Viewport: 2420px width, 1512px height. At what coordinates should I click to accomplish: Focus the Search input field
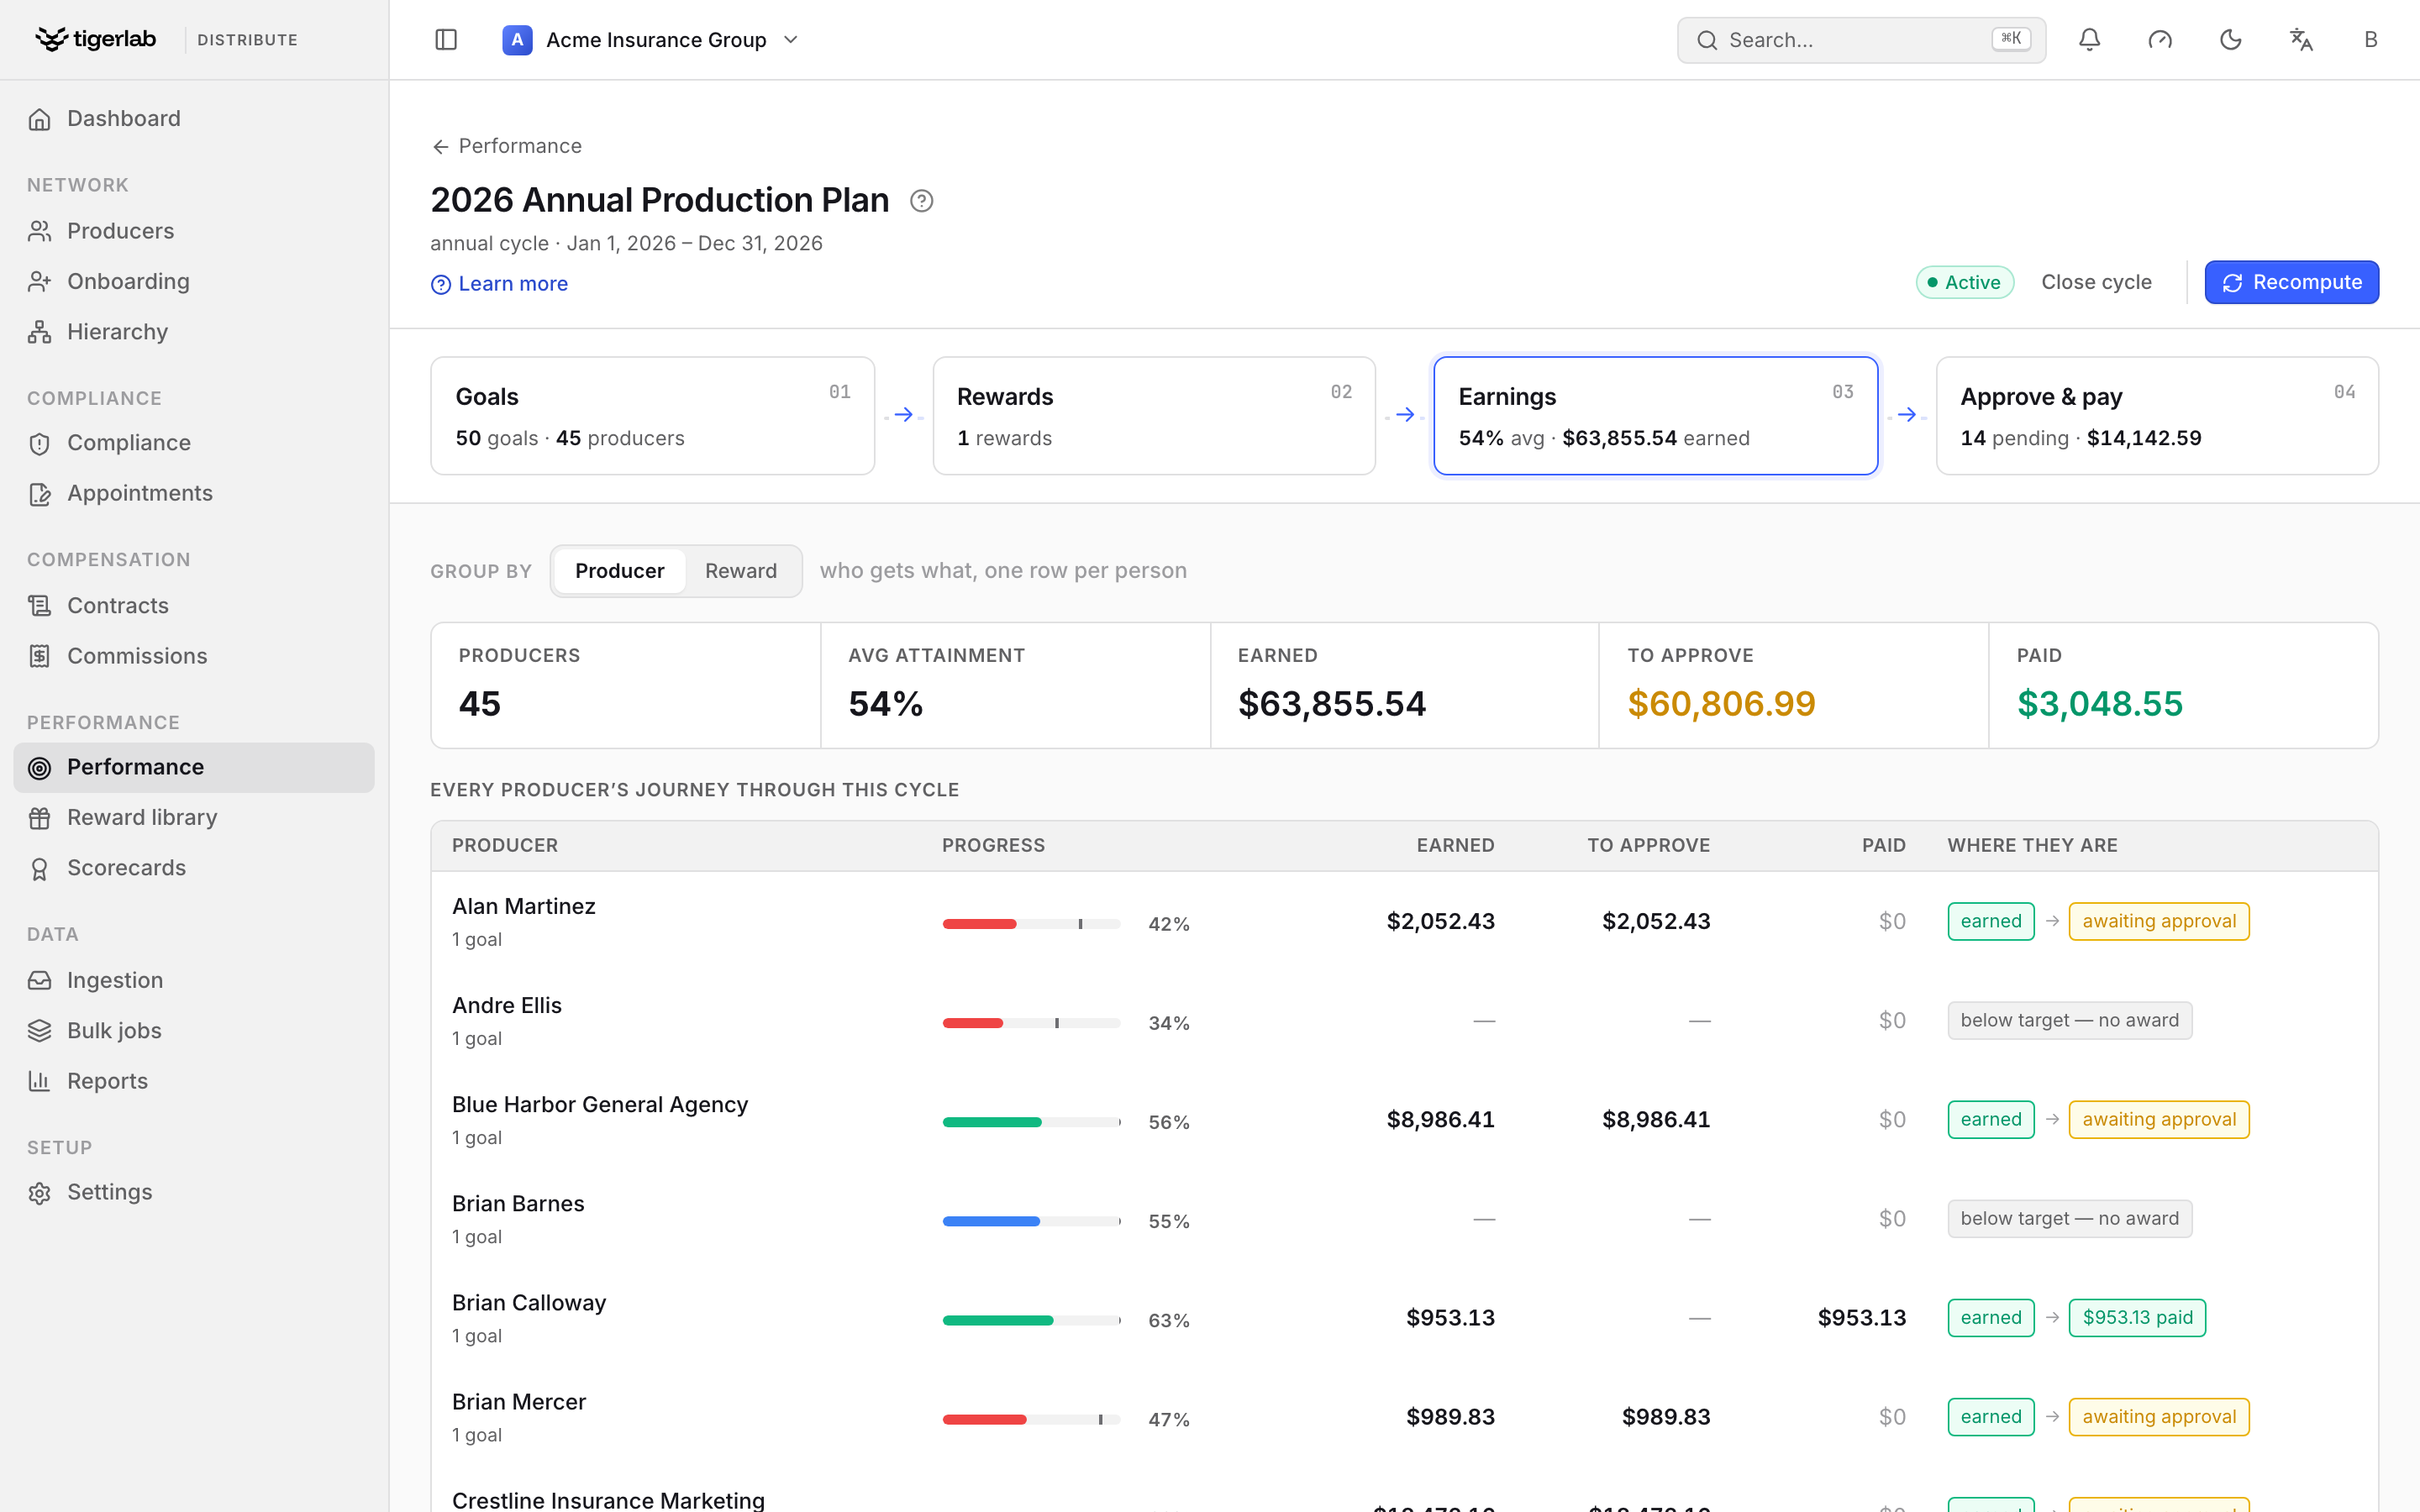tap(1861, 40)
